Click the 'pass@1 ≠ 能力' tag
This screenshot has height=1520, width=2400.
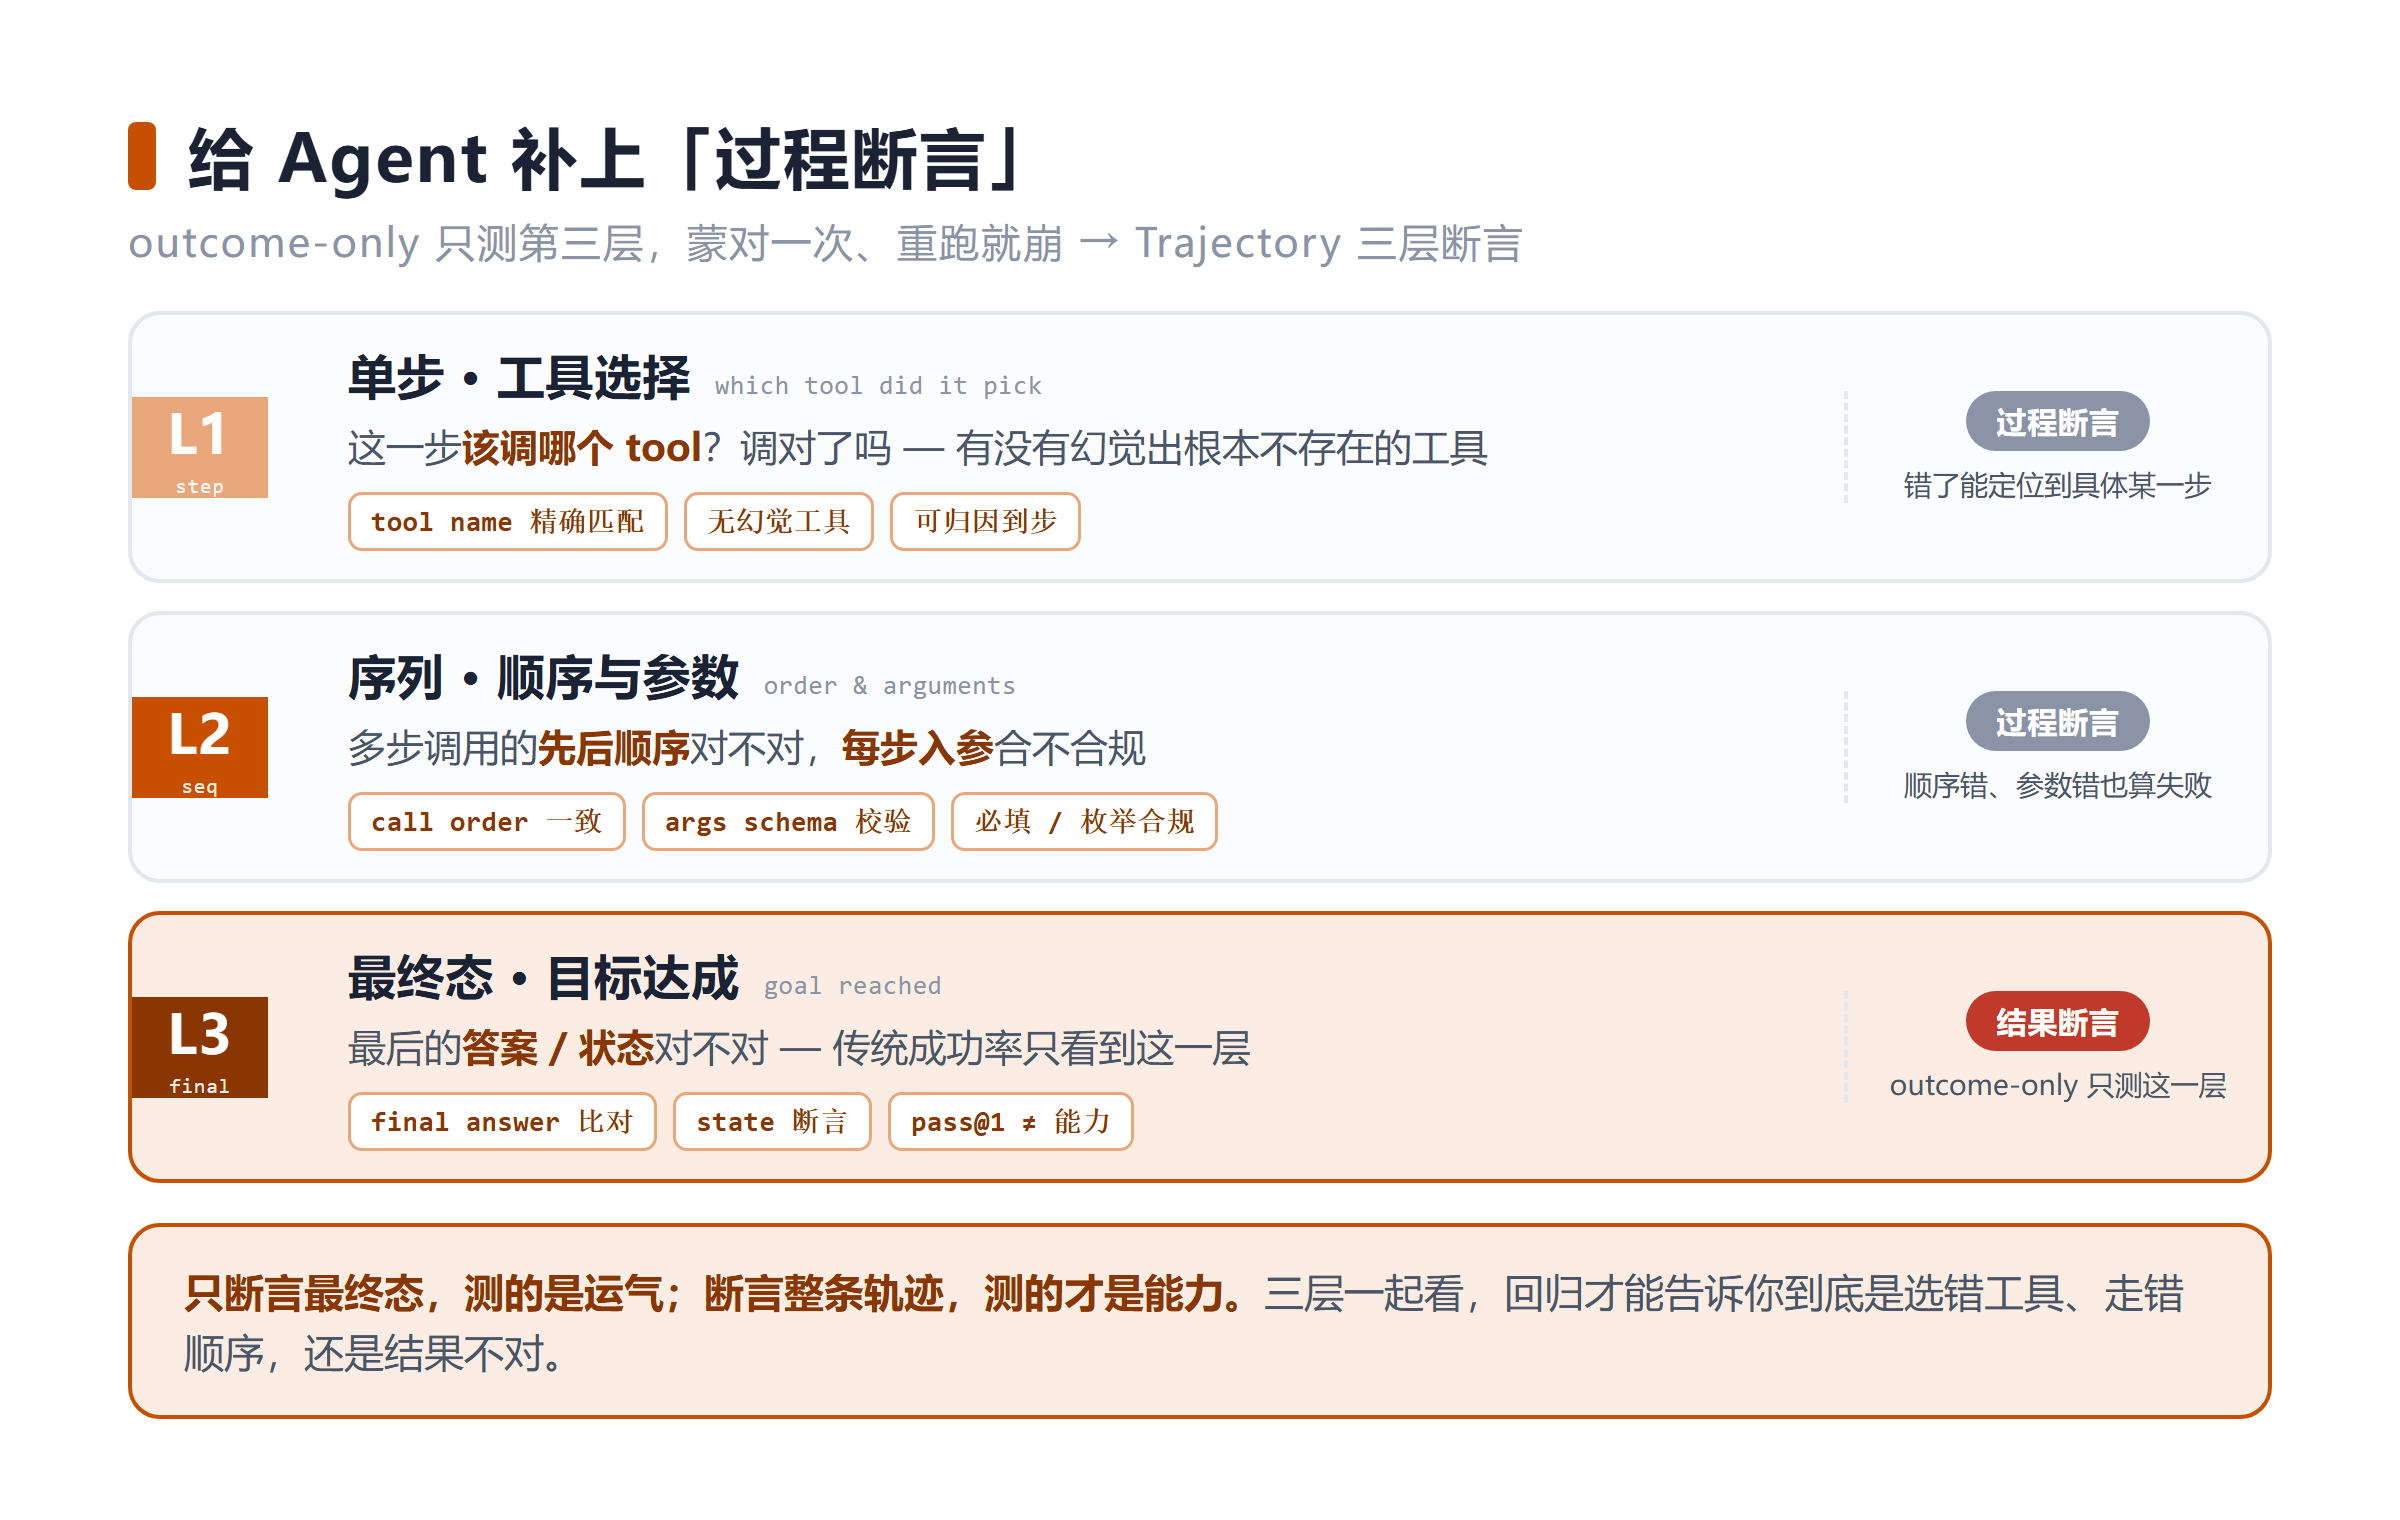tap(1010, 1121)
